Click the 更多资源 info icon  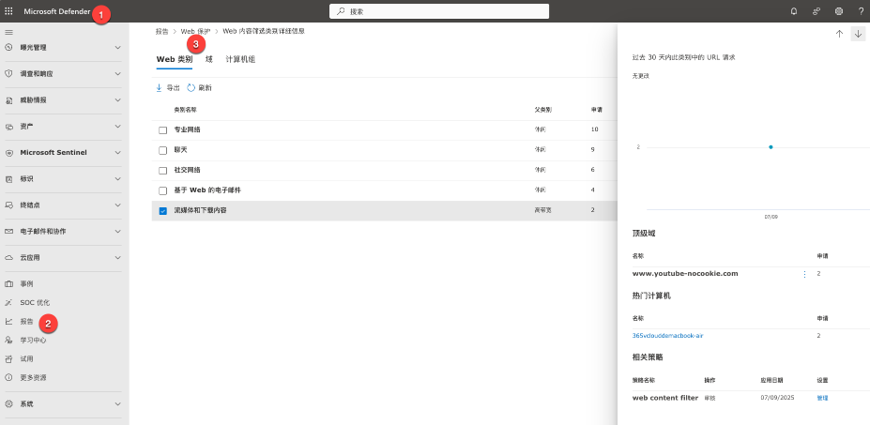tap(9, 378)
